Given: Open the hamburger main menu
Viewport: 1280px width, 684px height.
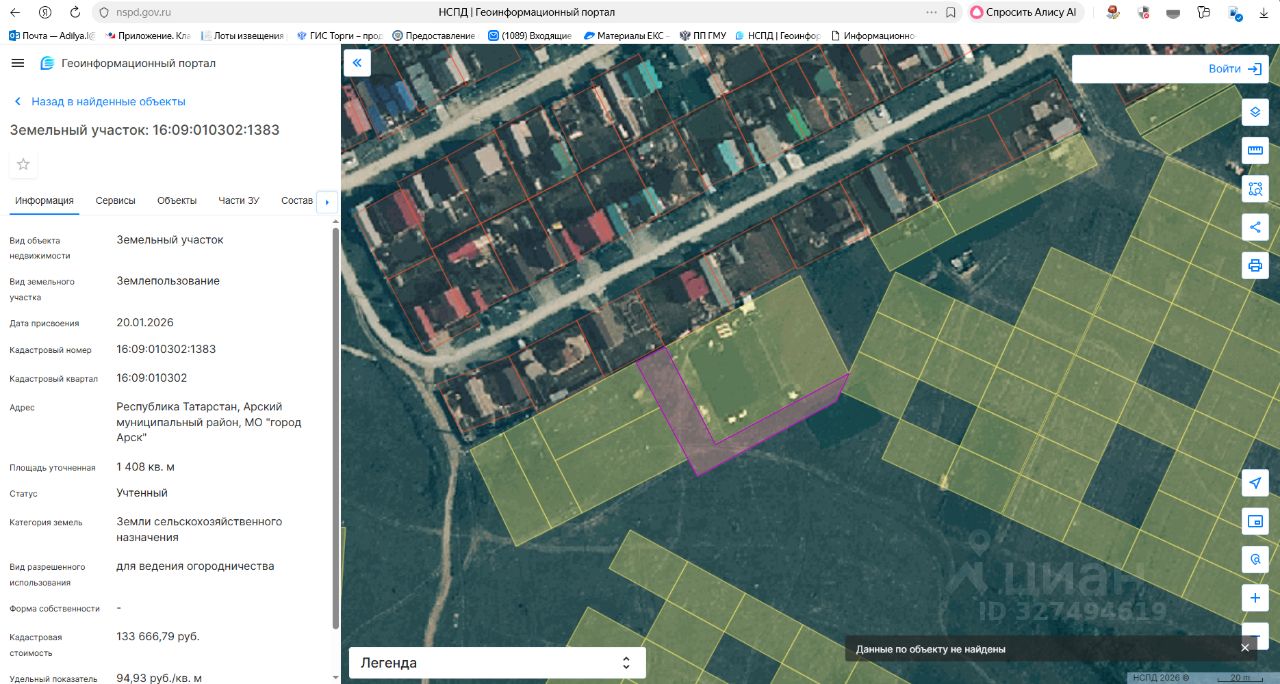Looking at the screenshot, I should click(17, 63).
